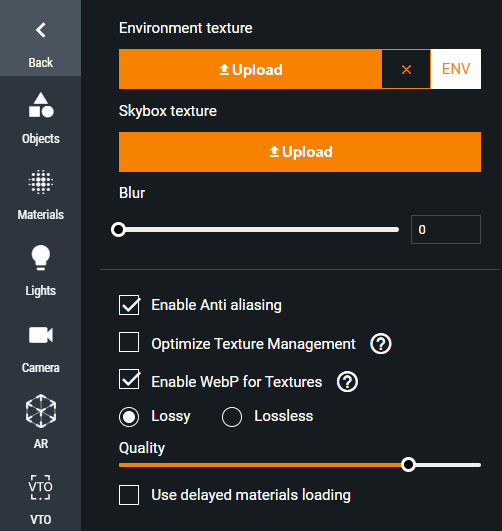This screenshot has height=531, width=502.
Task: Upload a skybox texture
Action: [x=300, y=152]
